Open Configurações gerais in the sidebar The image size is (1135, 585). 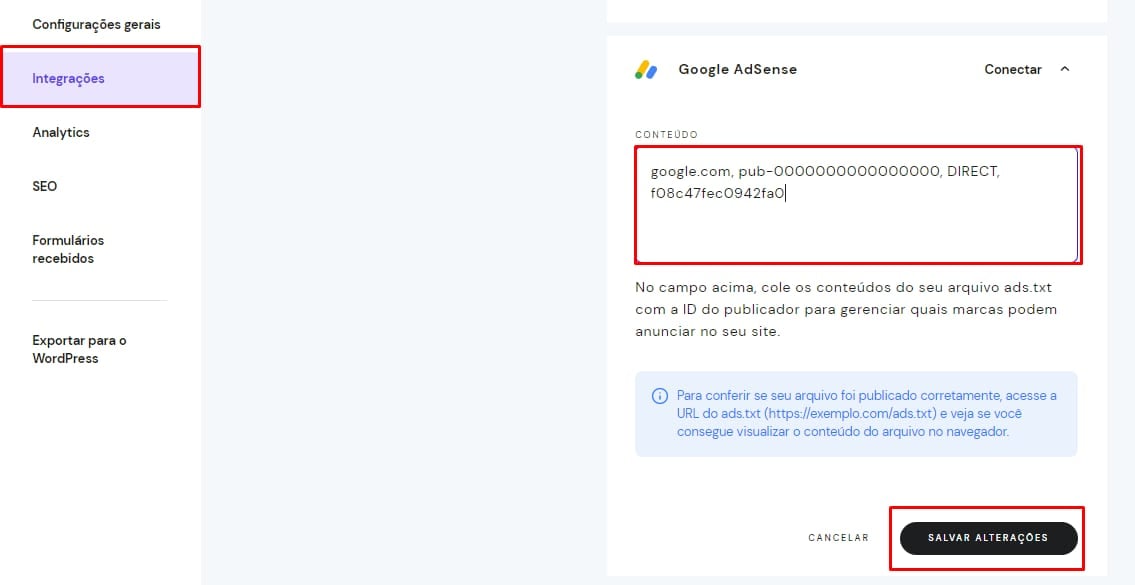[x=96, y=24]
